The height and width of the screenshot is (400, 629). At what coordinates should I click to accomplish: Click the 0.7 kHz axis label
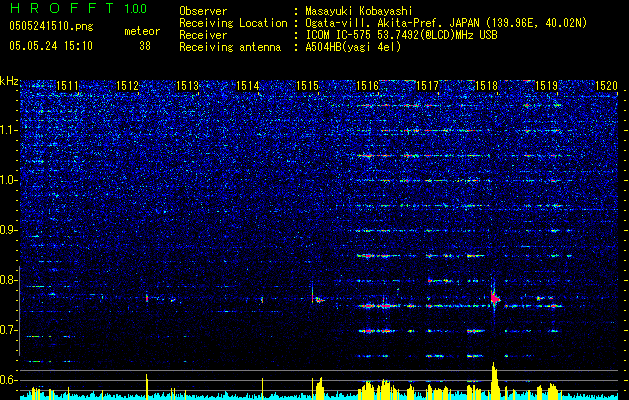point(9,330)
